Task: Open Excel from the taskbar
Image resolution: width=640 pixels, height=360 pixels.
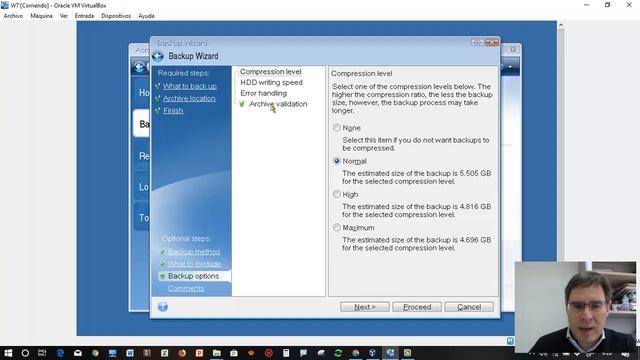Action: pyautogui.click(x=164, y=353)
